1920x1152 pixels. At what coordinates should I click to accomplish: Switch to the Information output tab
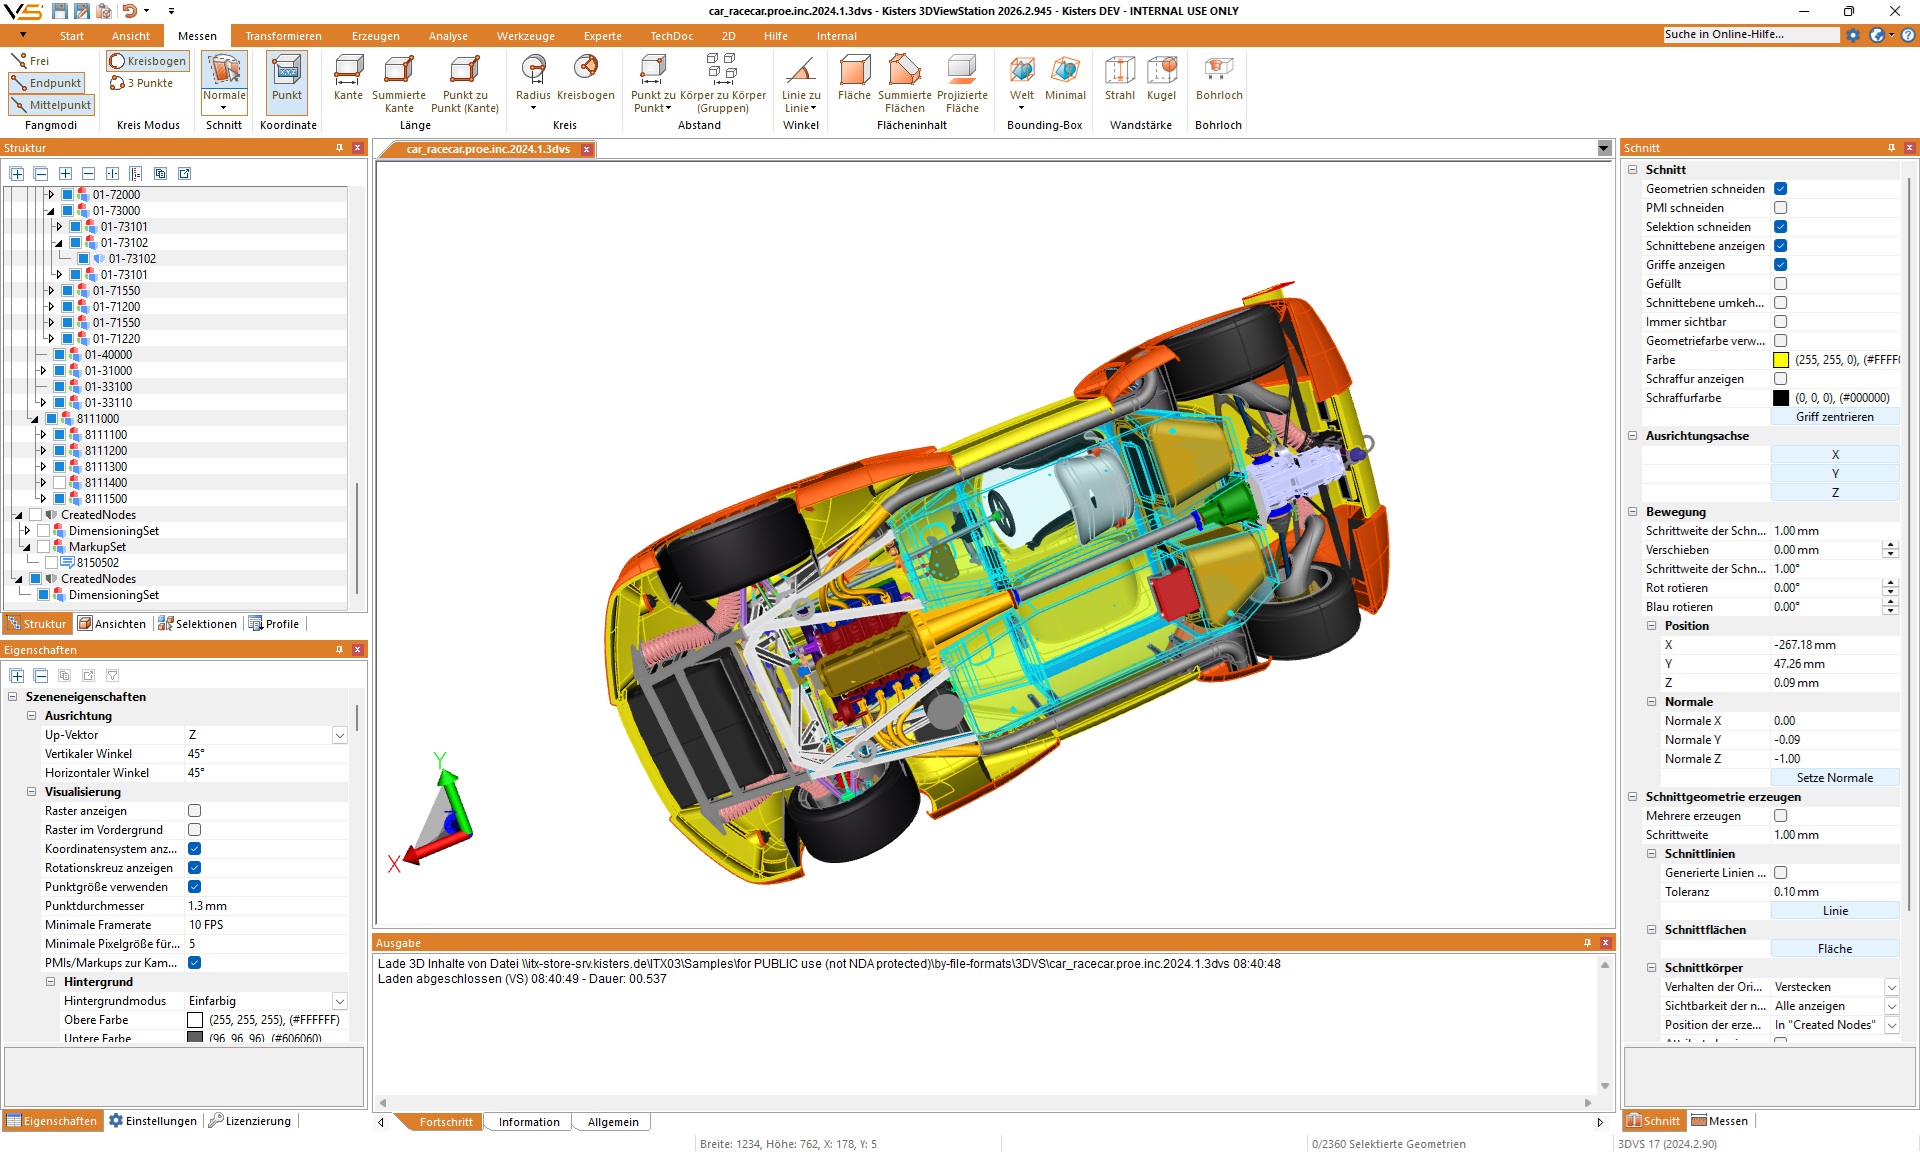529,1122
